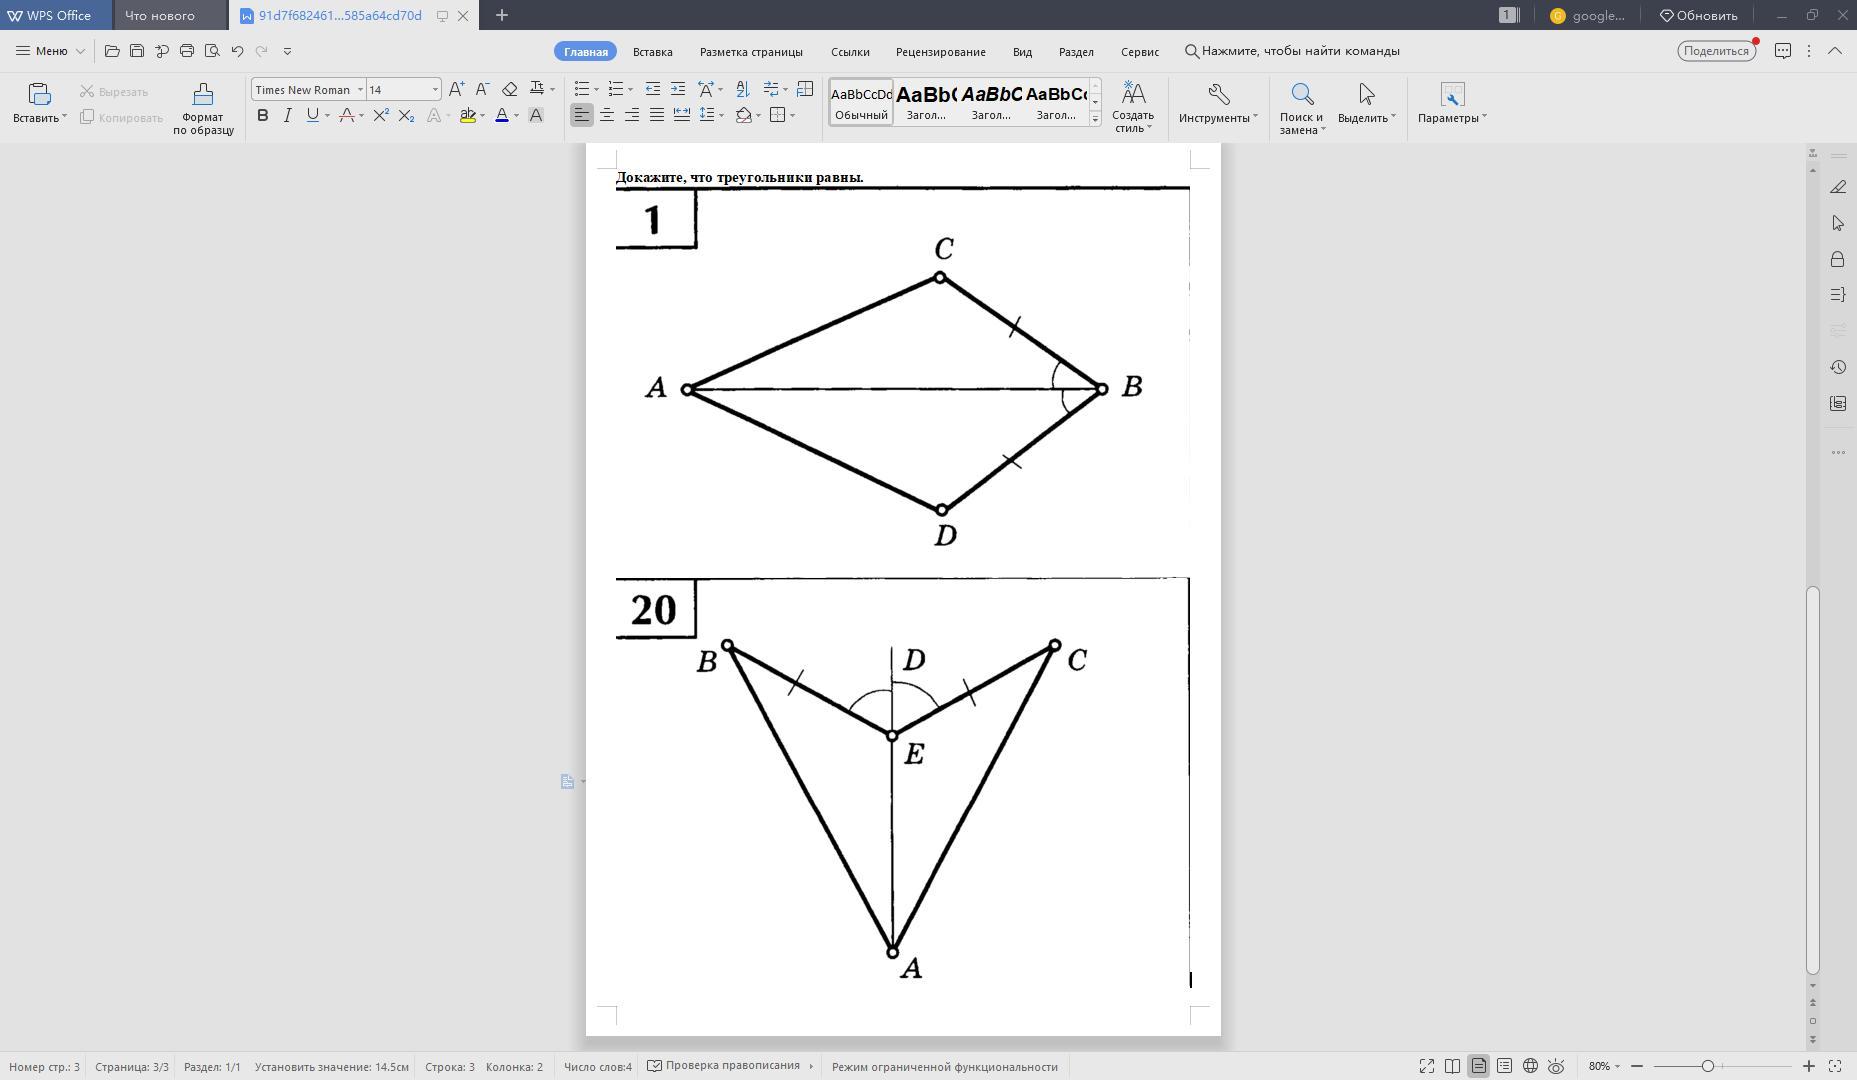Clear formatting with the eraser icon

[x=509, y=89]
